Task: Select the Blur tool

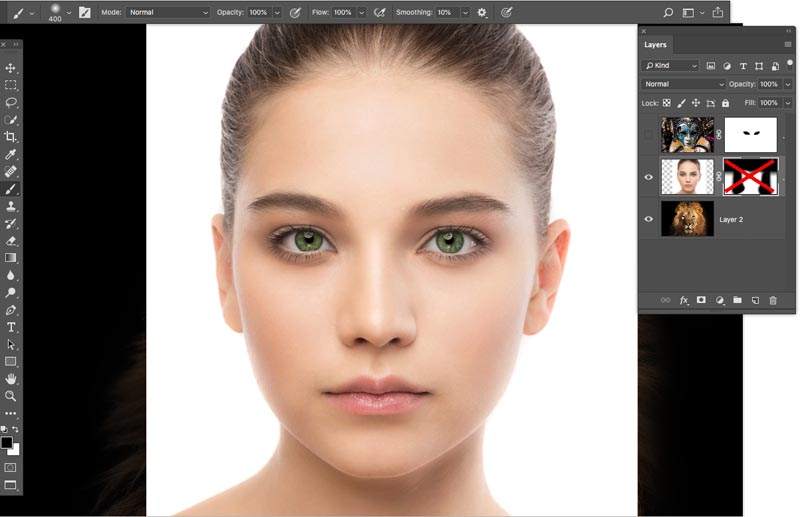Action: click(x=10, y=275)
